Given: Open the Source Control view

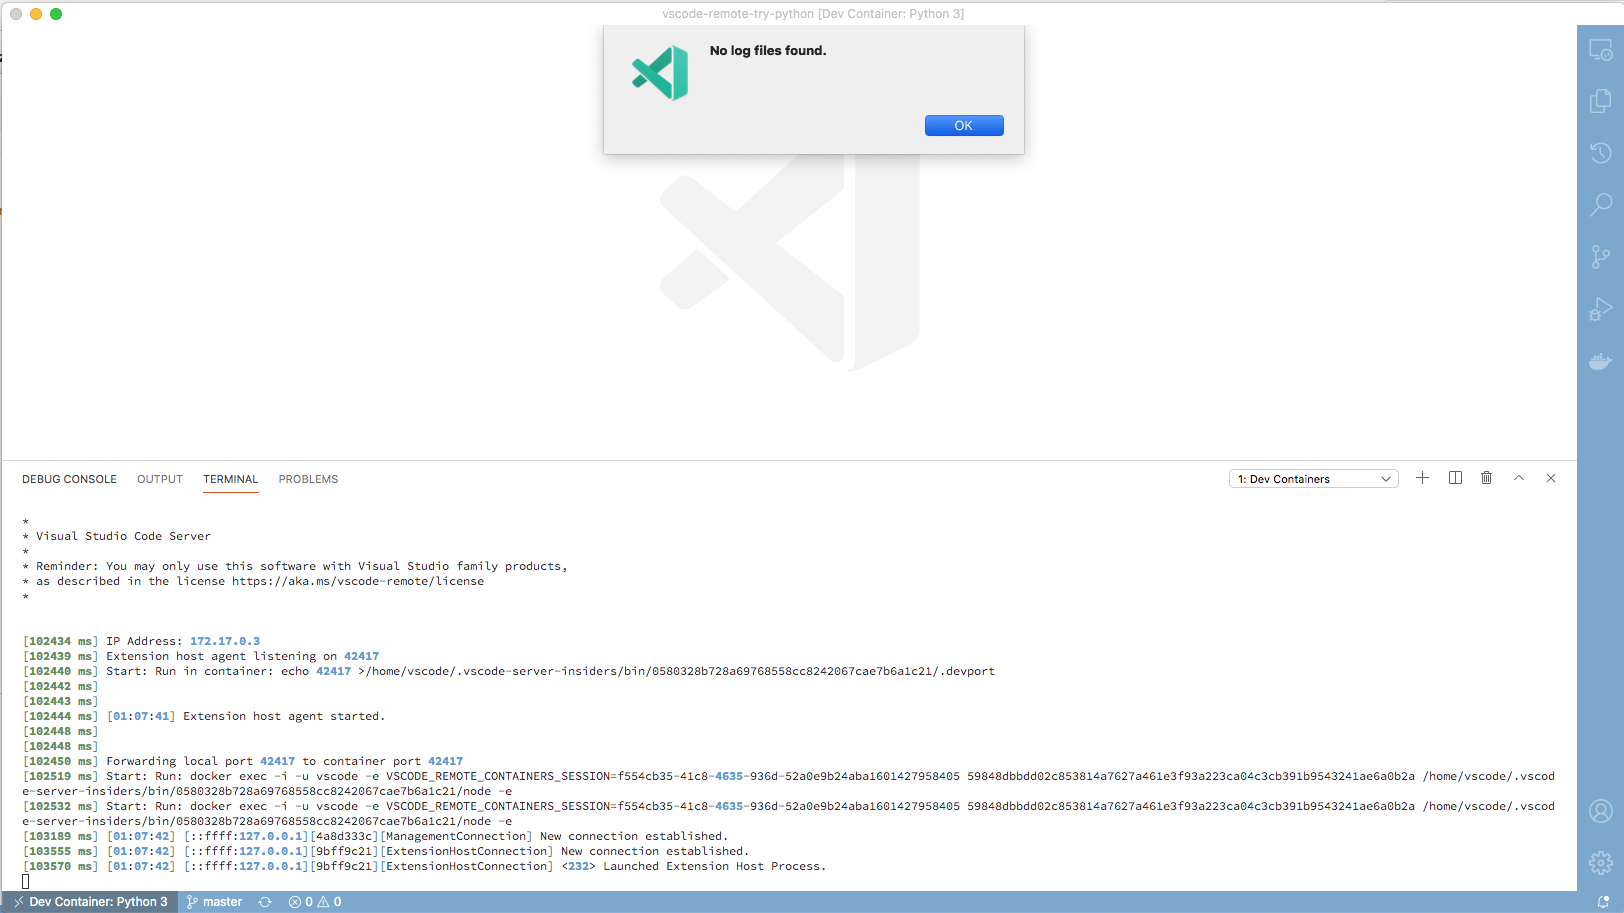Looking at the screenshot, I should click(x=1600, y=257).
